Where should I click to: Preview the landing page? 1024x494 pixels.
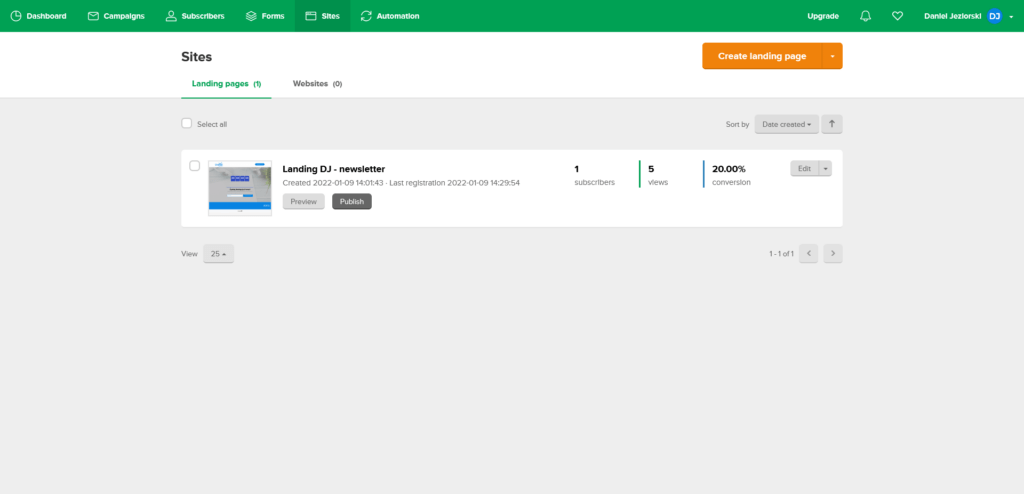coord(303,201)
